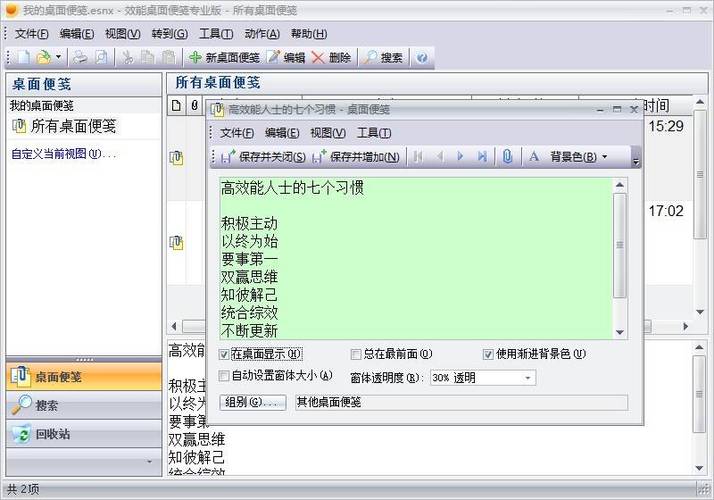Viewport: 714px width, 500px height.
Task: Open search with the magnifier toolbar icon
Action: (x=371, y=57)
